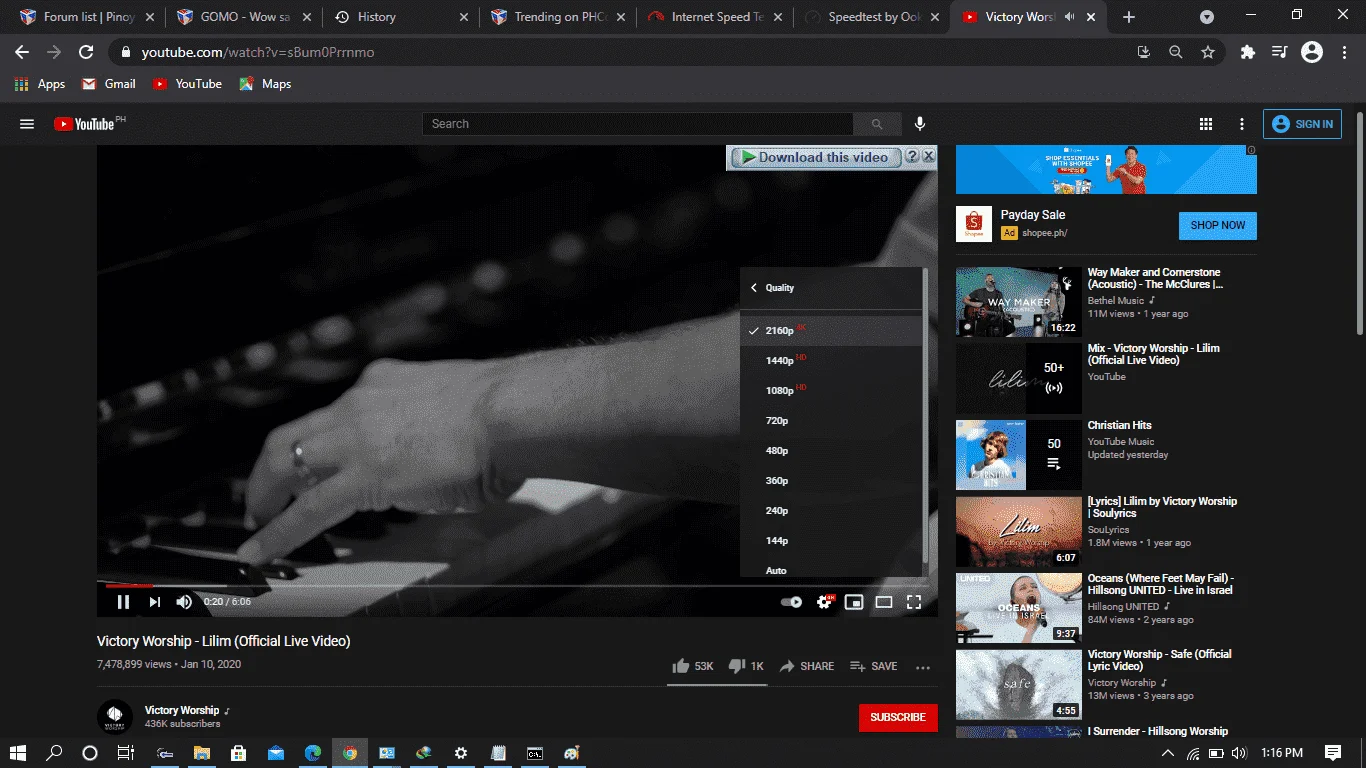Open the Gmail bookmark
1366x768 pixels.
(x=108, y=84)
